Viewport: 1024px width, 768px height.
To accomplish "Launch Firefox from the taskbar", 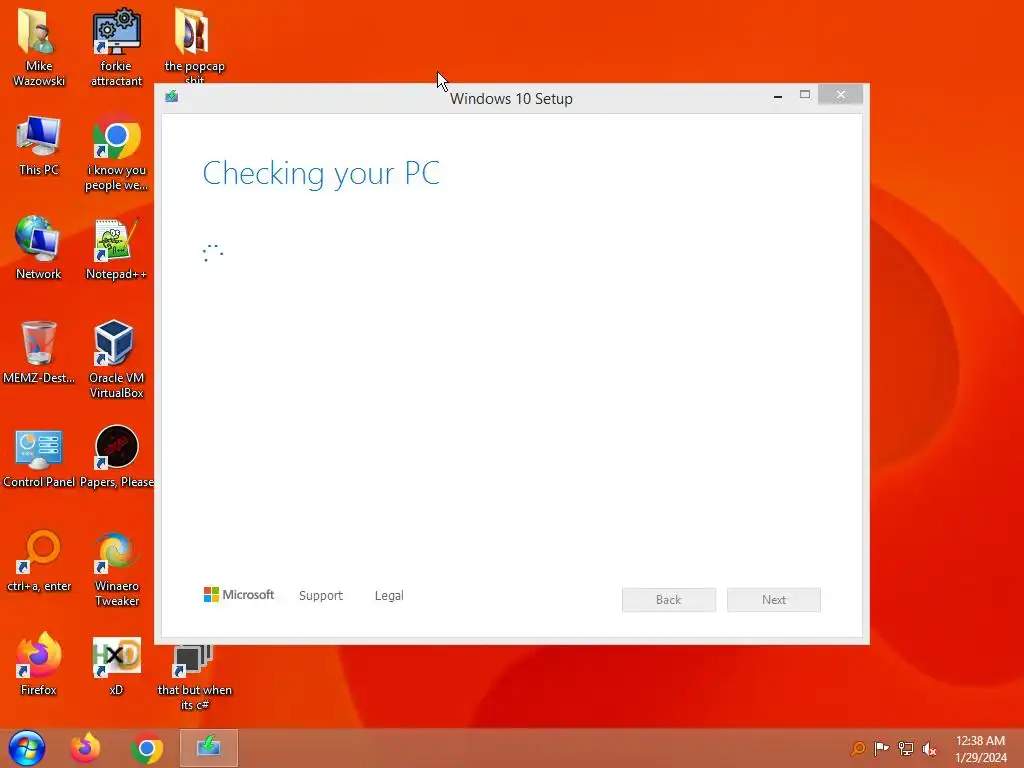I will point(86,748).
